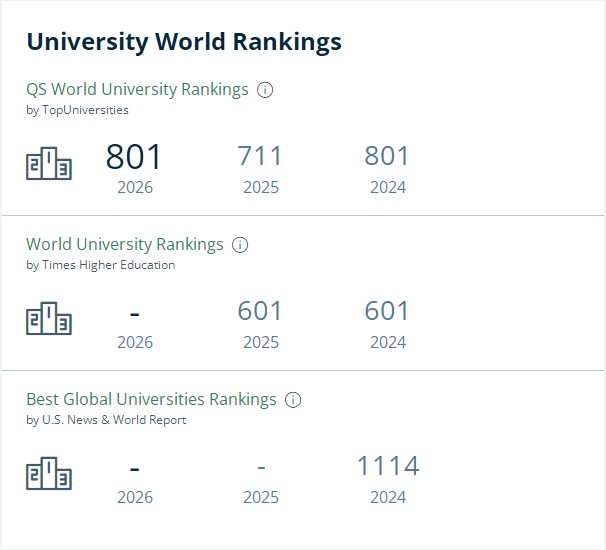Screen dimensions: 606x550
Task: Click the University World Rankings heading
Action: click(184, 42)
